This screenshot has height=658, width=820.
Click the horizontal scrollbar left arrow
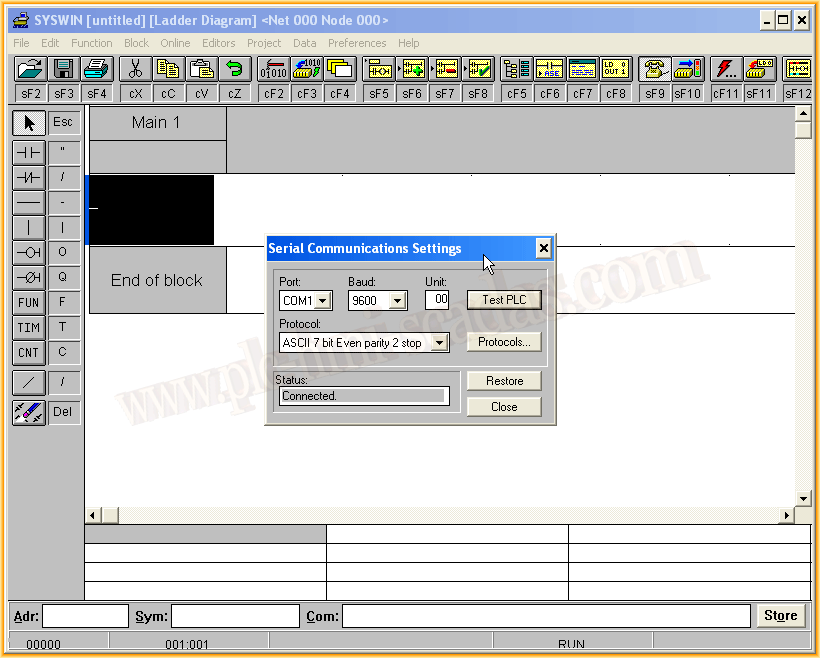coord(93,515)
